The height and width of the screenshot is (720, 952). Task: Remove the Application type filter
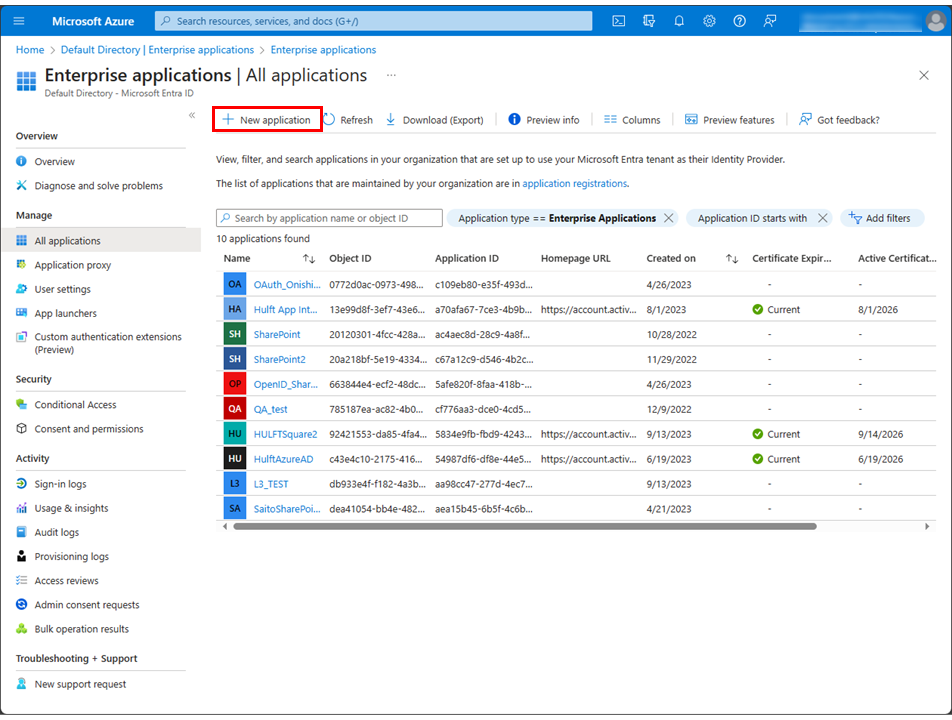[668, 218]
